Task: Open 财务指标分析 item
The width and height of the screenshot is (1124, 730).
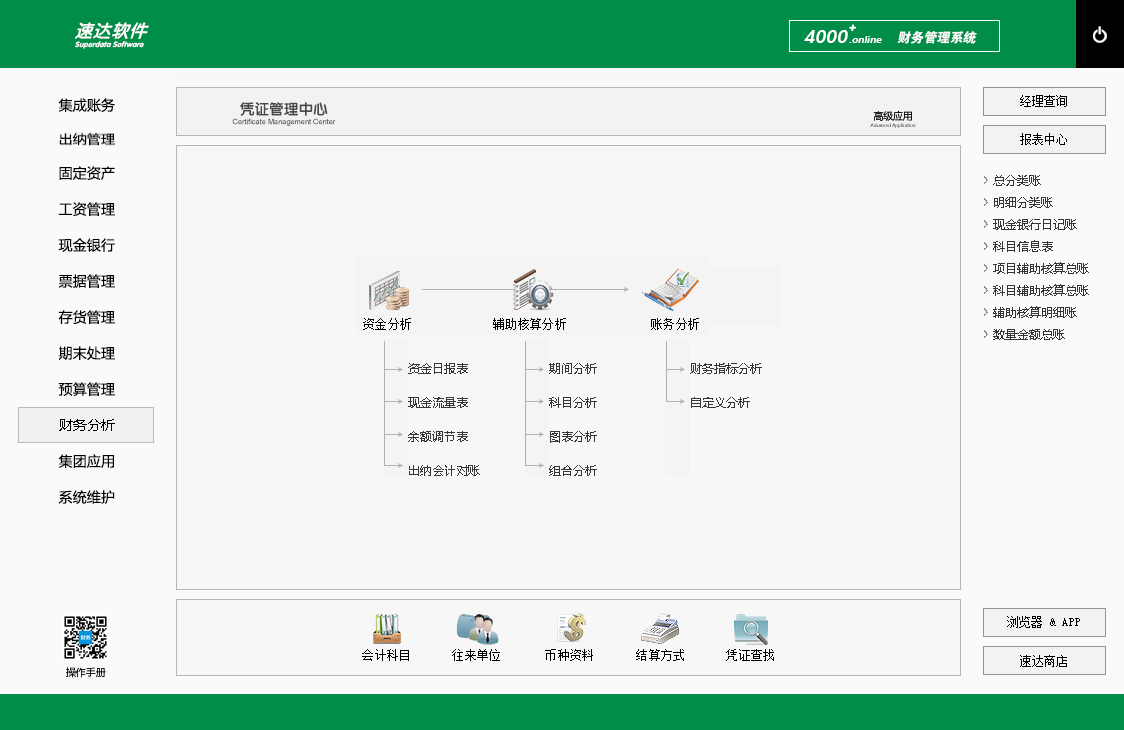Action: pyautogui.click(x=725, y=369)
